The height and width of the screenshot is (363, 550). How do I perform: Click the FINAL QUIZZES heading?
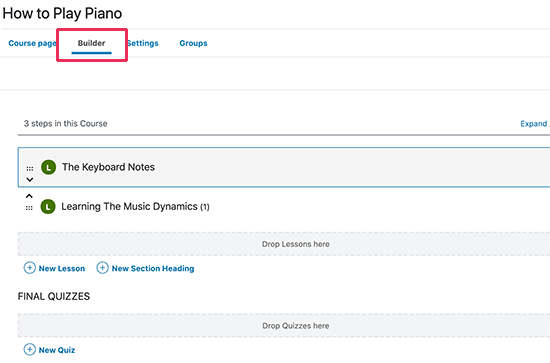point(54,296)
